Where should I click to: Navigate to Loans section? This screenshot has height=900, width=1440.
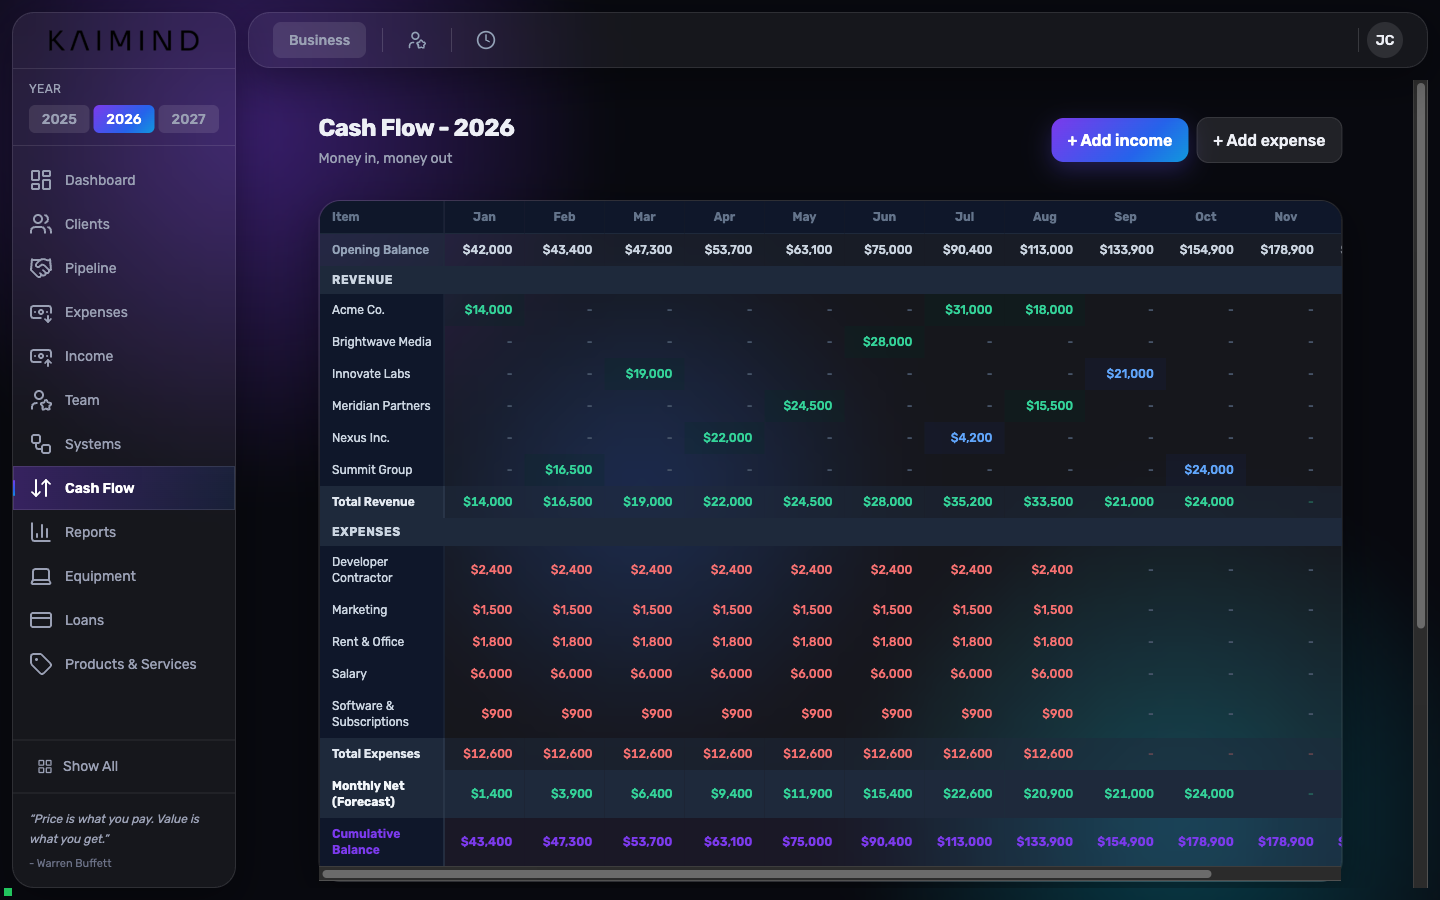click(124, 620)
